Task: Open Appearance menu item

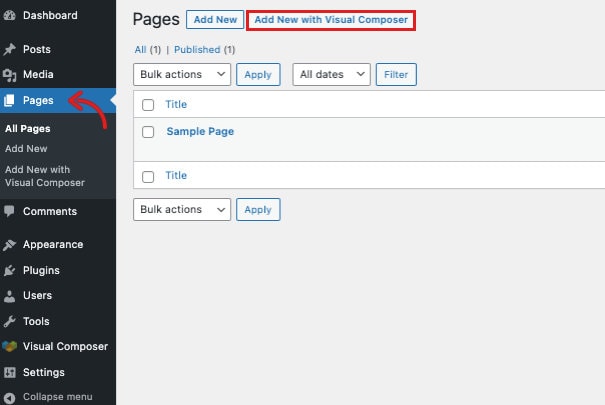Action: [x=53, y=245]
